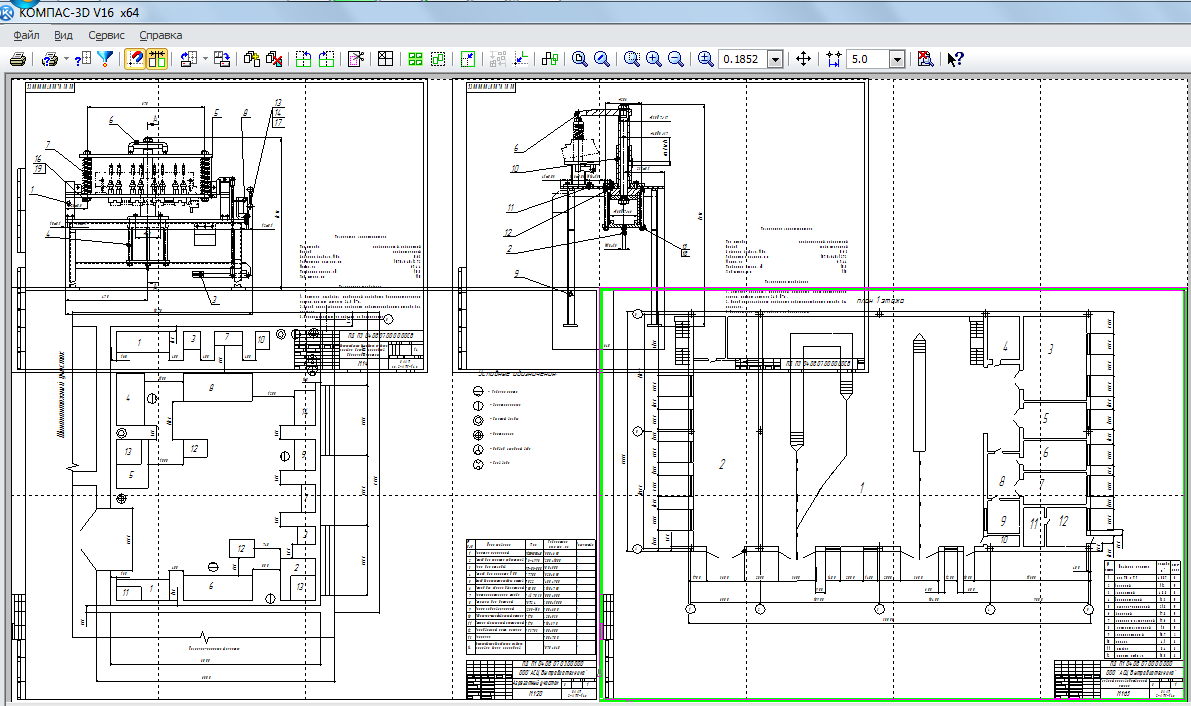Toggle the magnet snapping button

(135, 59)
